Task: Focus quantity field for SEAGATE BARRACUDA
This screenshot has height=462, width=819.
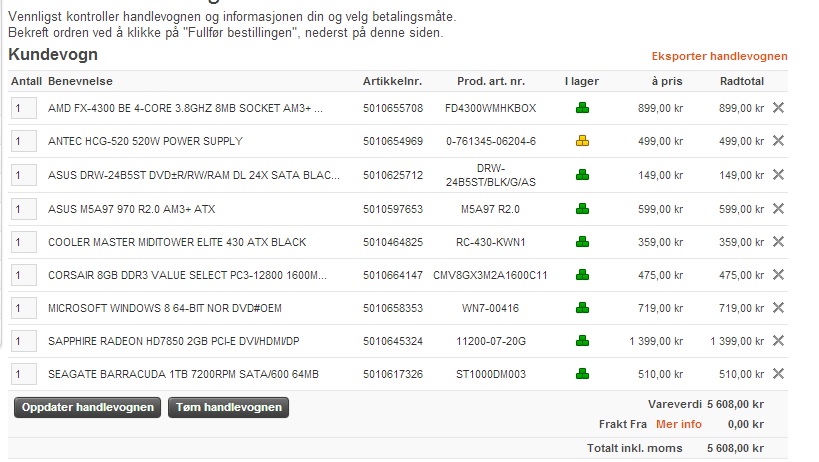Action: point(24,374)
